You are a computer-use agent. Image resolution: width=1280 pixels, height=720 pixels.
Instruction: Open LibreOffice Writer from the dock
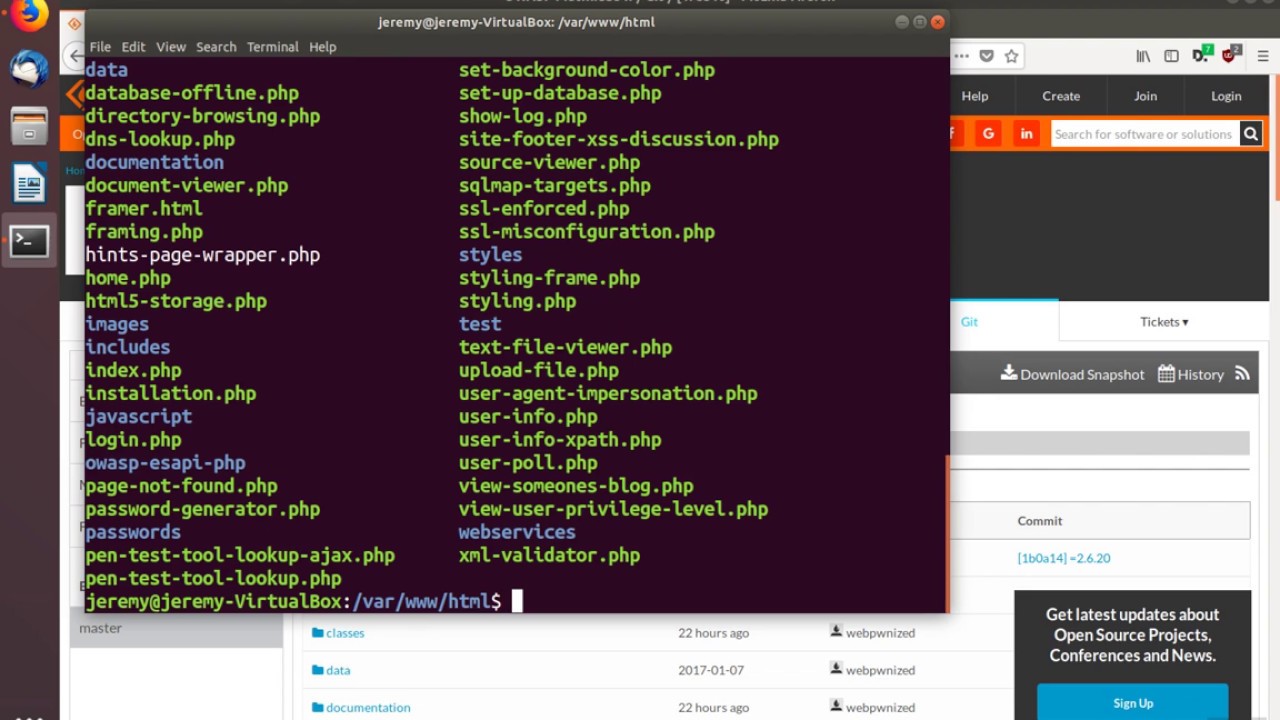pyautogui.click(x=29, y=183)
